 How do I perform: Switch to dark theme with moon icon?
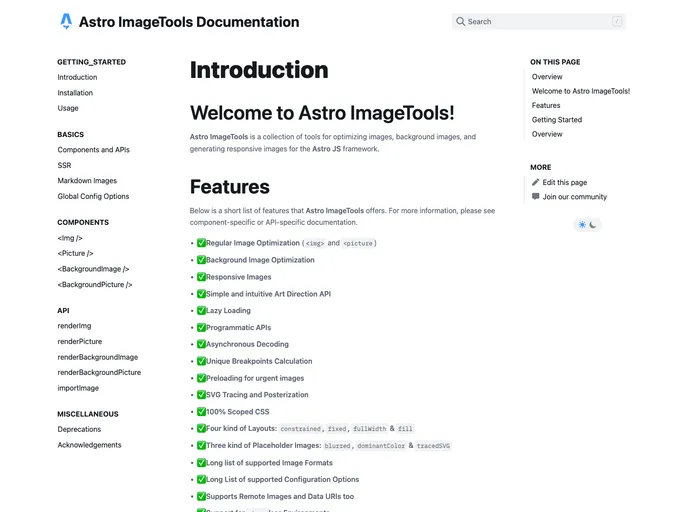tap(593, 225)
